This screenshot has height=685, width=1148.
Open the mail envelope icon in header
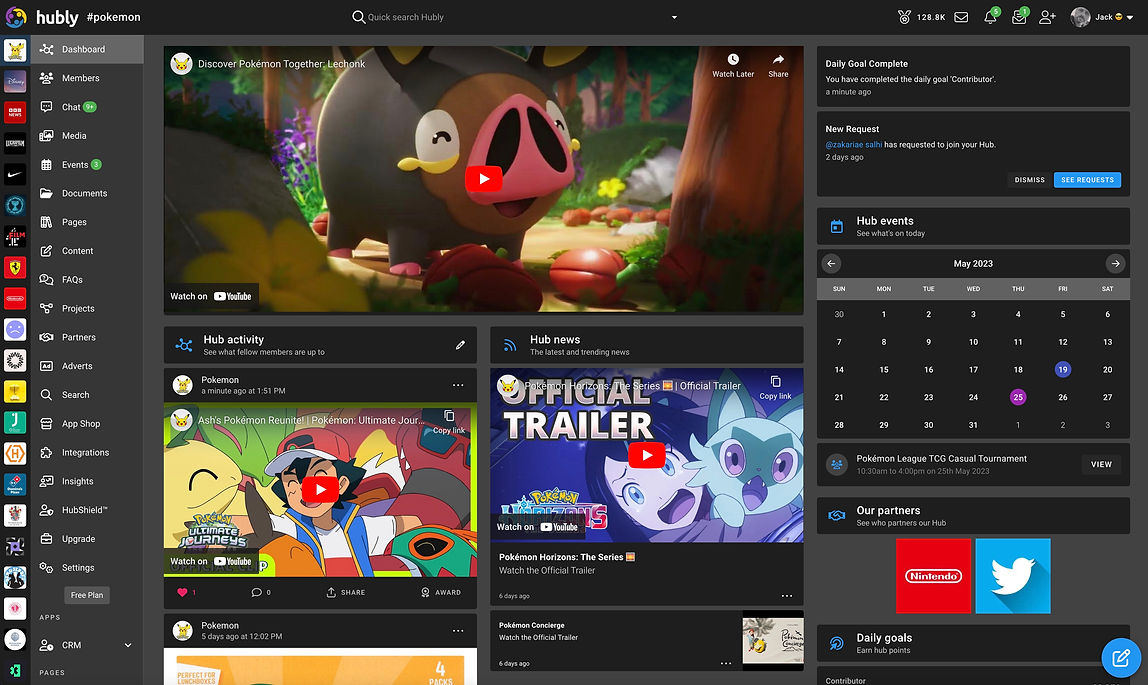[961, 17]
